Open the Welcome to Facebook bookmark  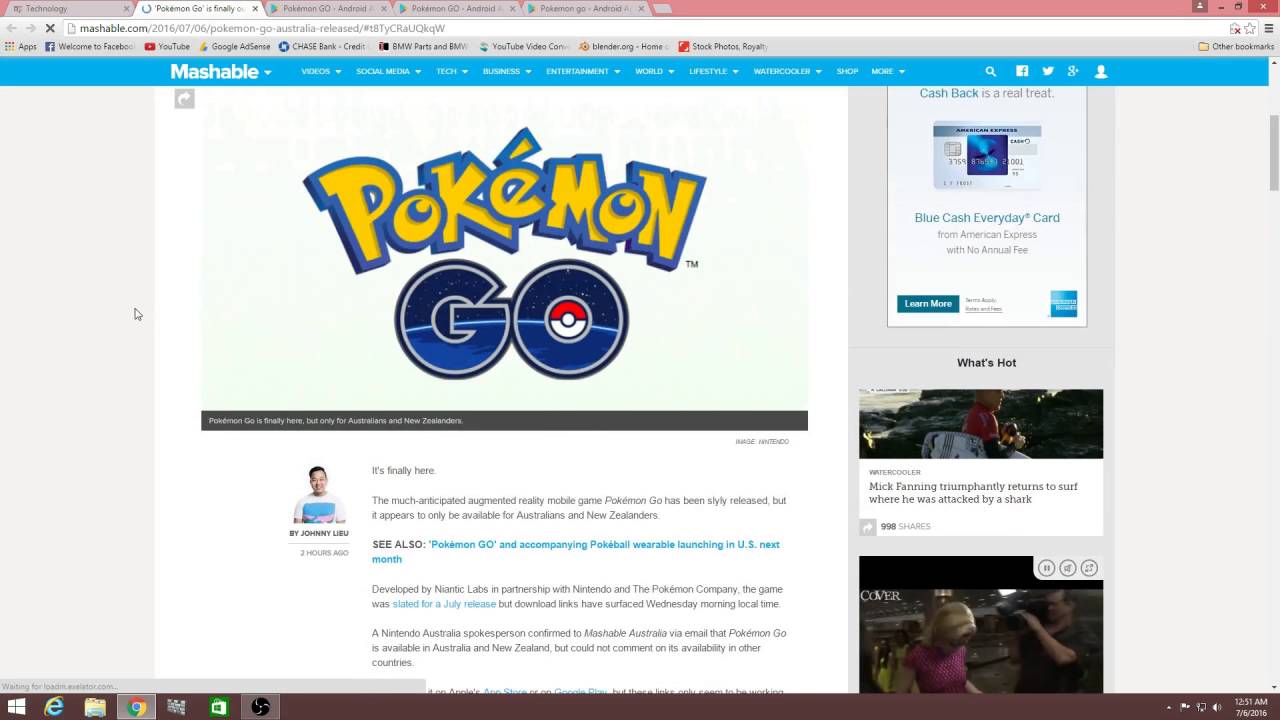pos(90,47)
